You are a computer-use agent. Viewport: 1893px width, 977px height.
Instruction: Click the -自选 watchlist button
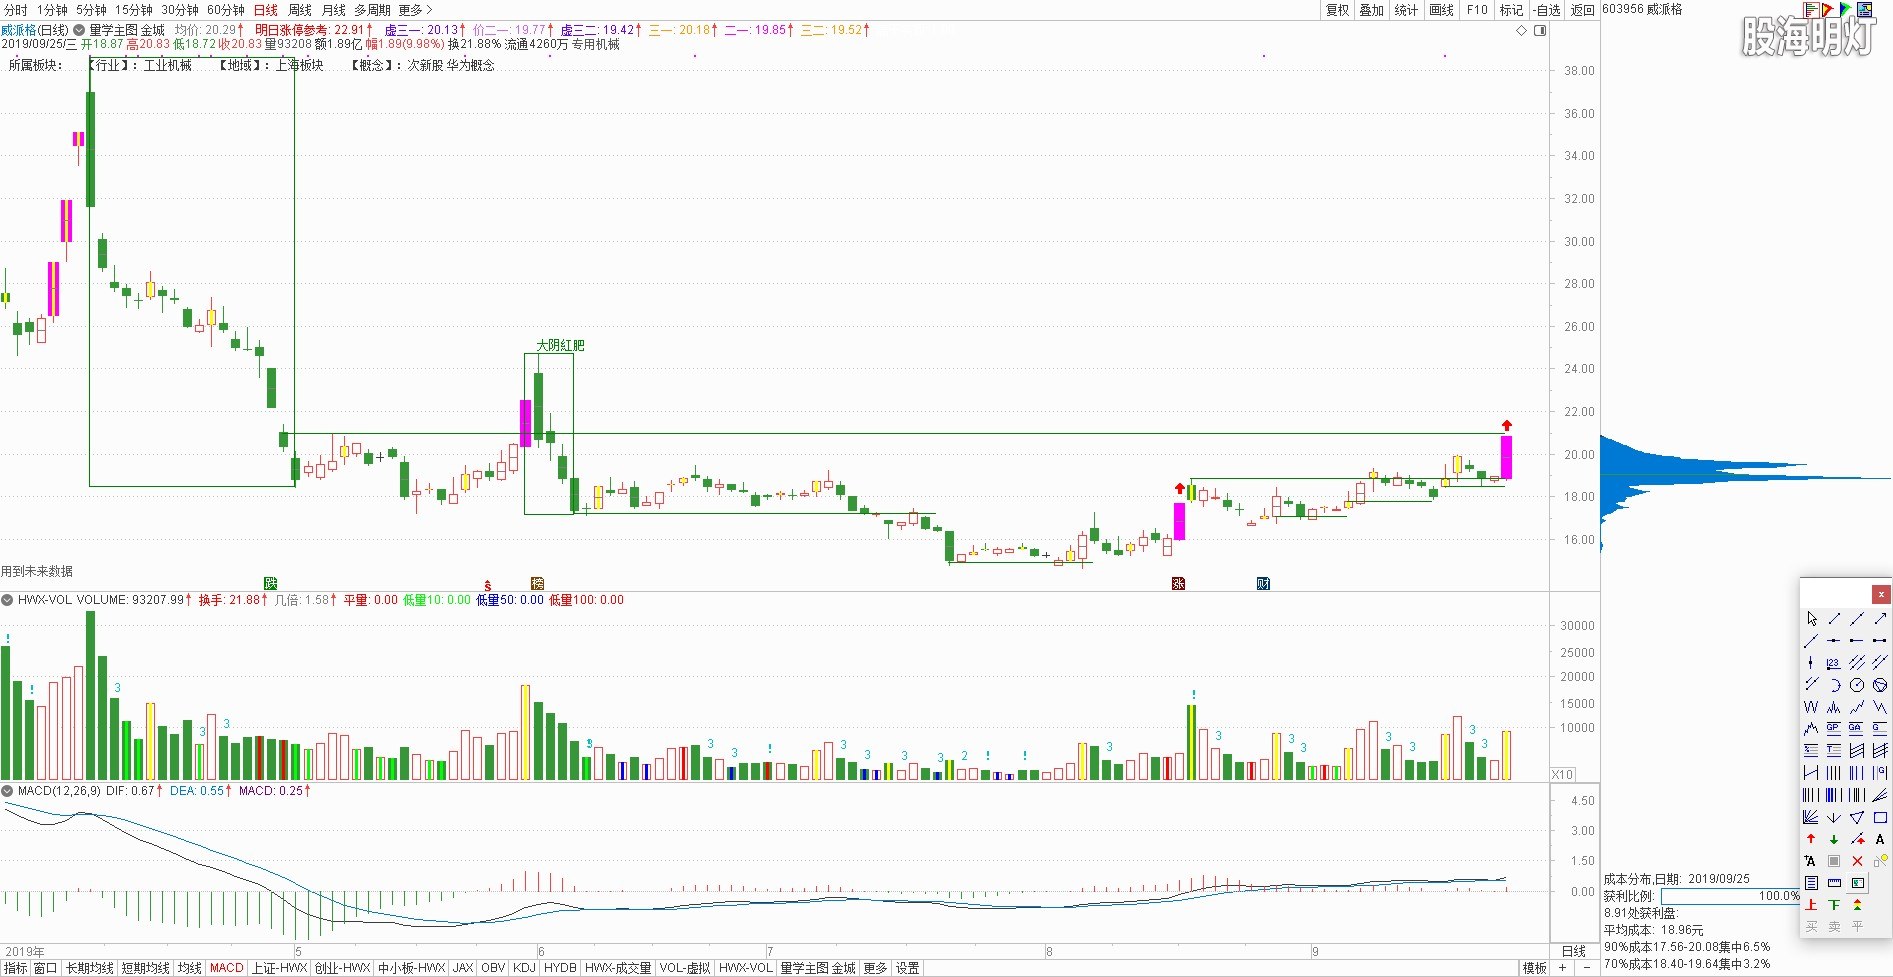coord(1547,10)
